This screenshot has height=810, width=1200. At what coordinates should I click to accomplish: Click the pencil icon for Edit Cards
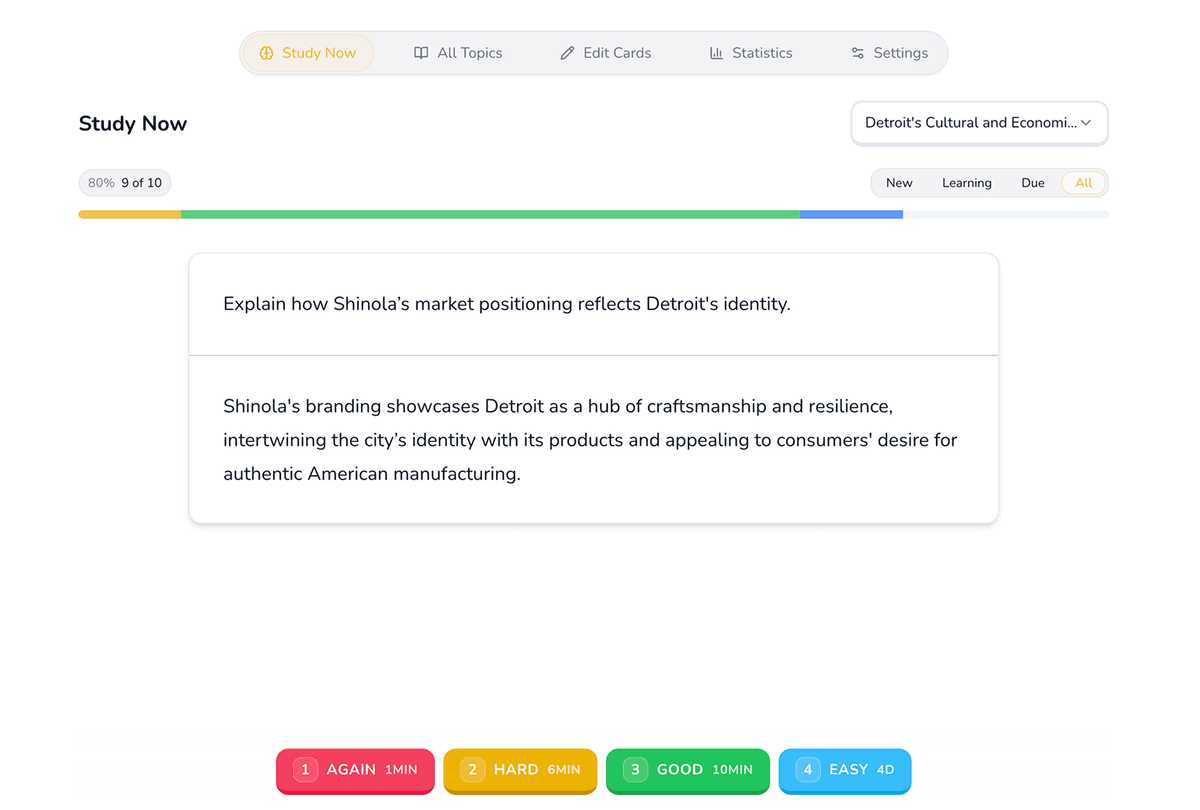(567, 53)
